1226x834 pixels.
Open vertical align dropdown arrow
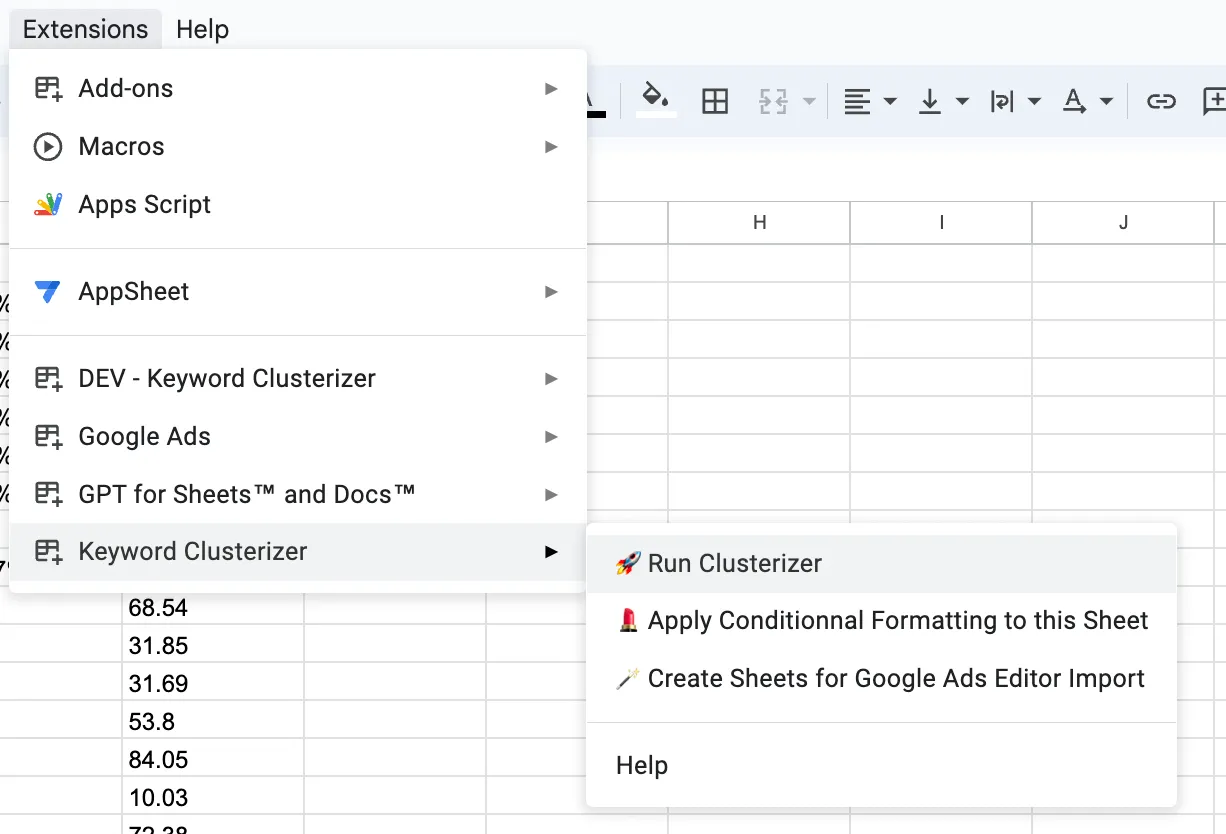tap(962, 101)
